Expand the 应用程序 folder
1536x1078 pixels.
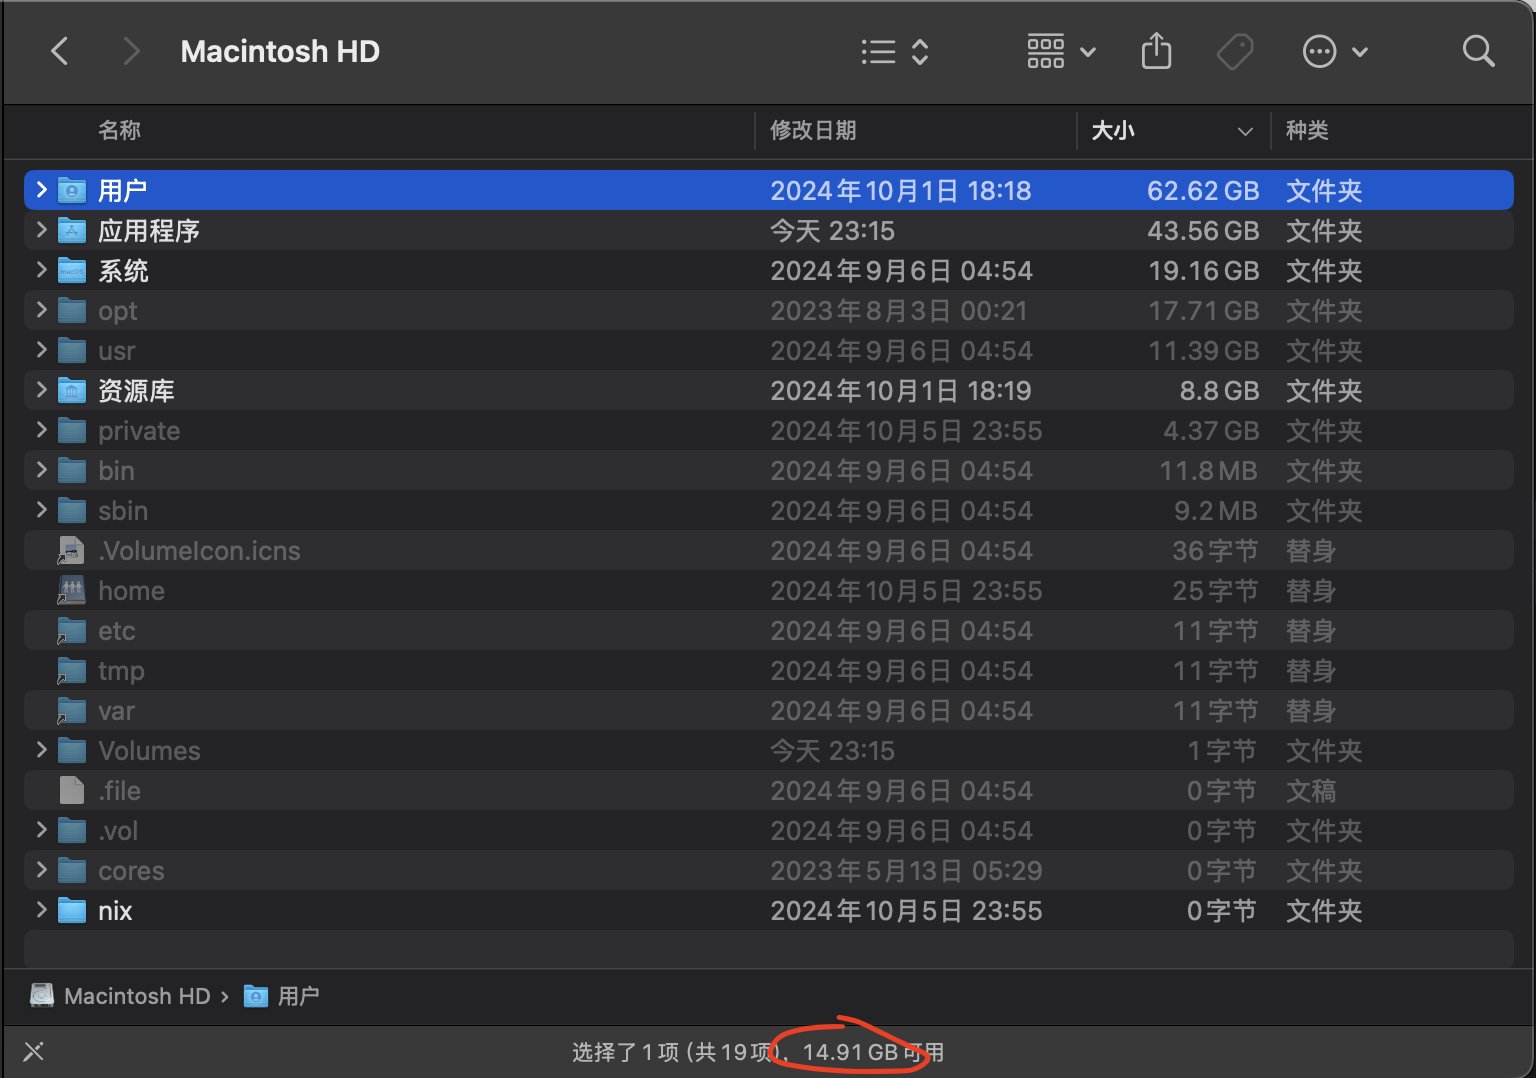point(41,230)
